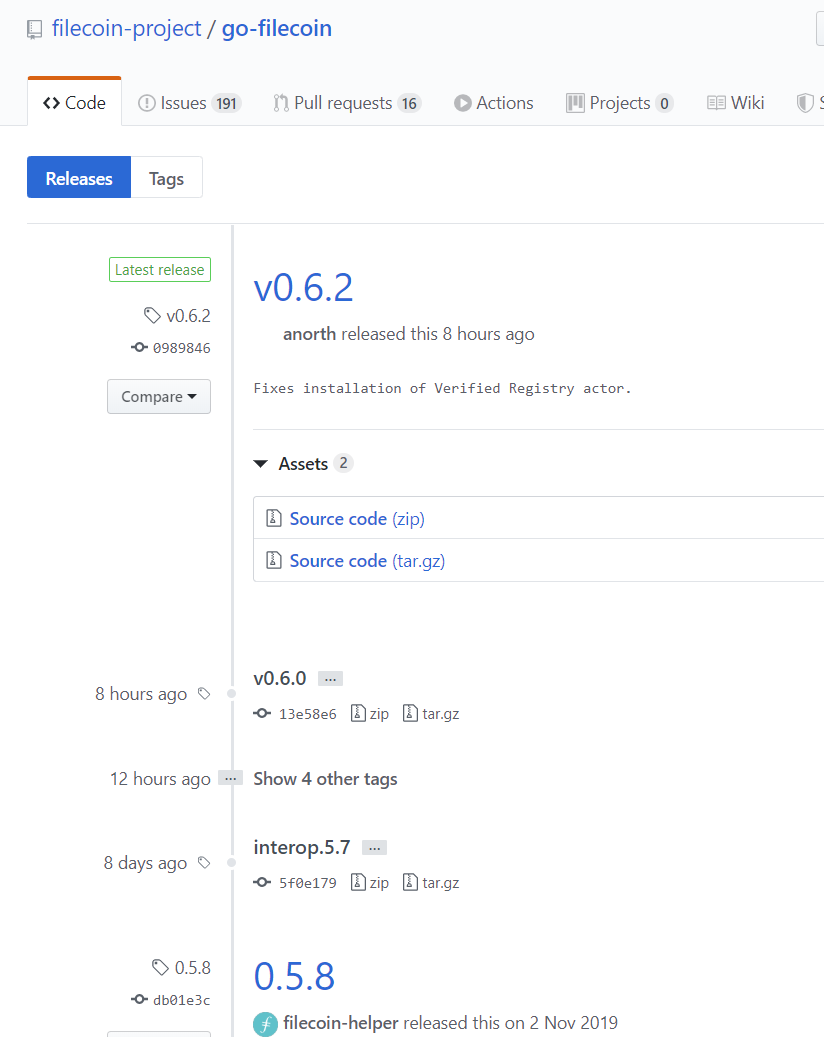Click the commit icon beside 0989846

click(139, 347)
